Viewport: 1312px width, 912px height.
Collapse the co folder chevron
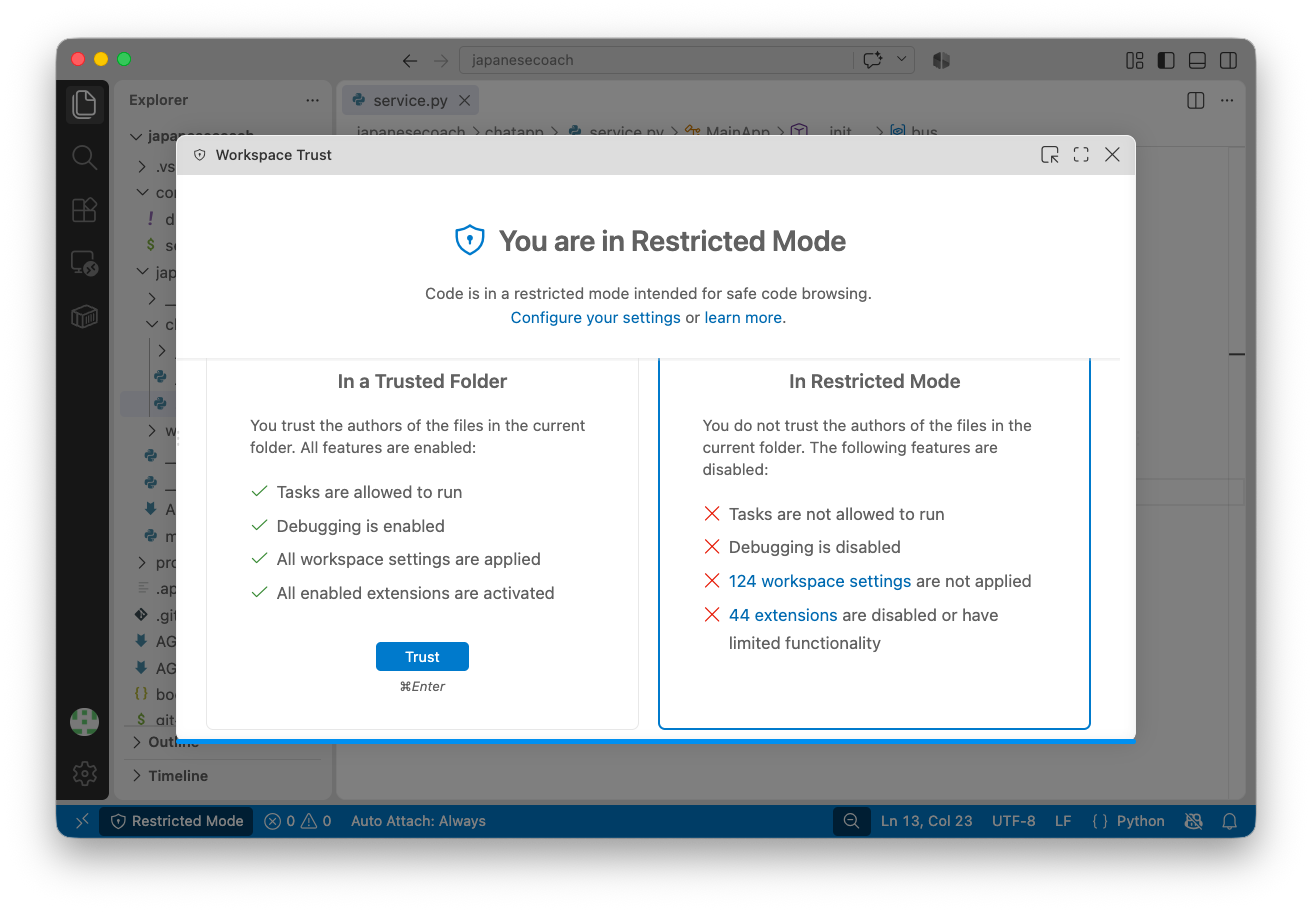tap(142, 192)
